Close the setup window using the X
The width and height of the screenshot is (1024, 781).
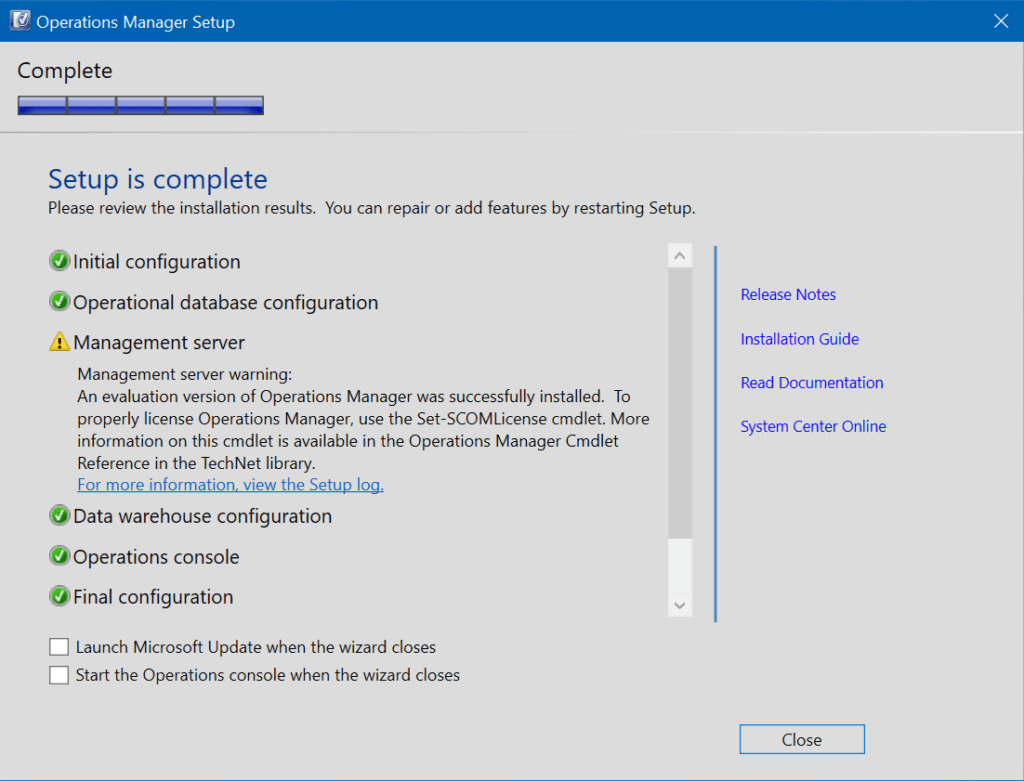[x=1000, y=21]
